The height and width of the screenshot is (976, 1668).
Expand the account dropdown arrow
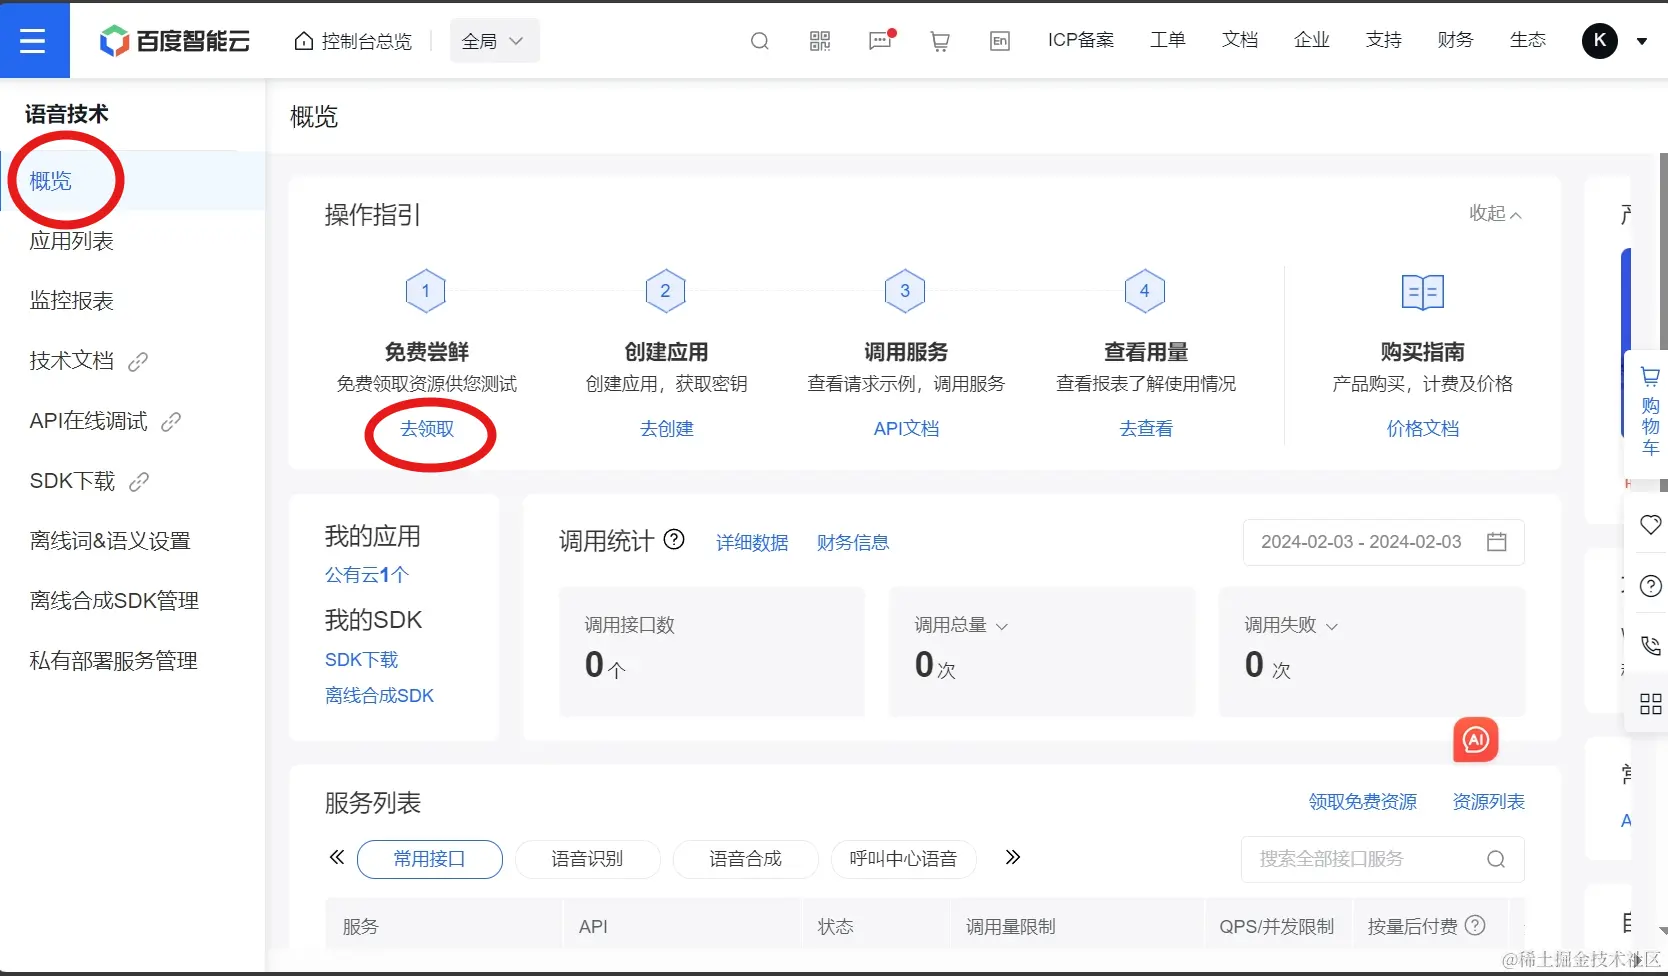(x=1641, y=41)
